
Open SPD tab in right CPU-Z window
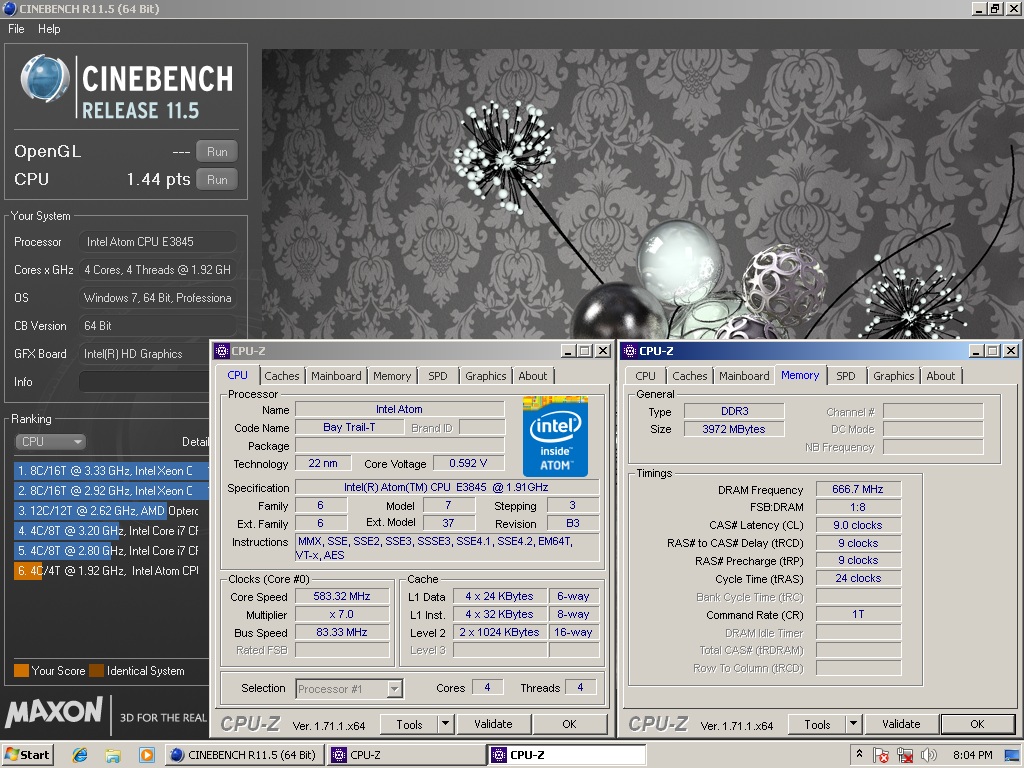point(846,376)
